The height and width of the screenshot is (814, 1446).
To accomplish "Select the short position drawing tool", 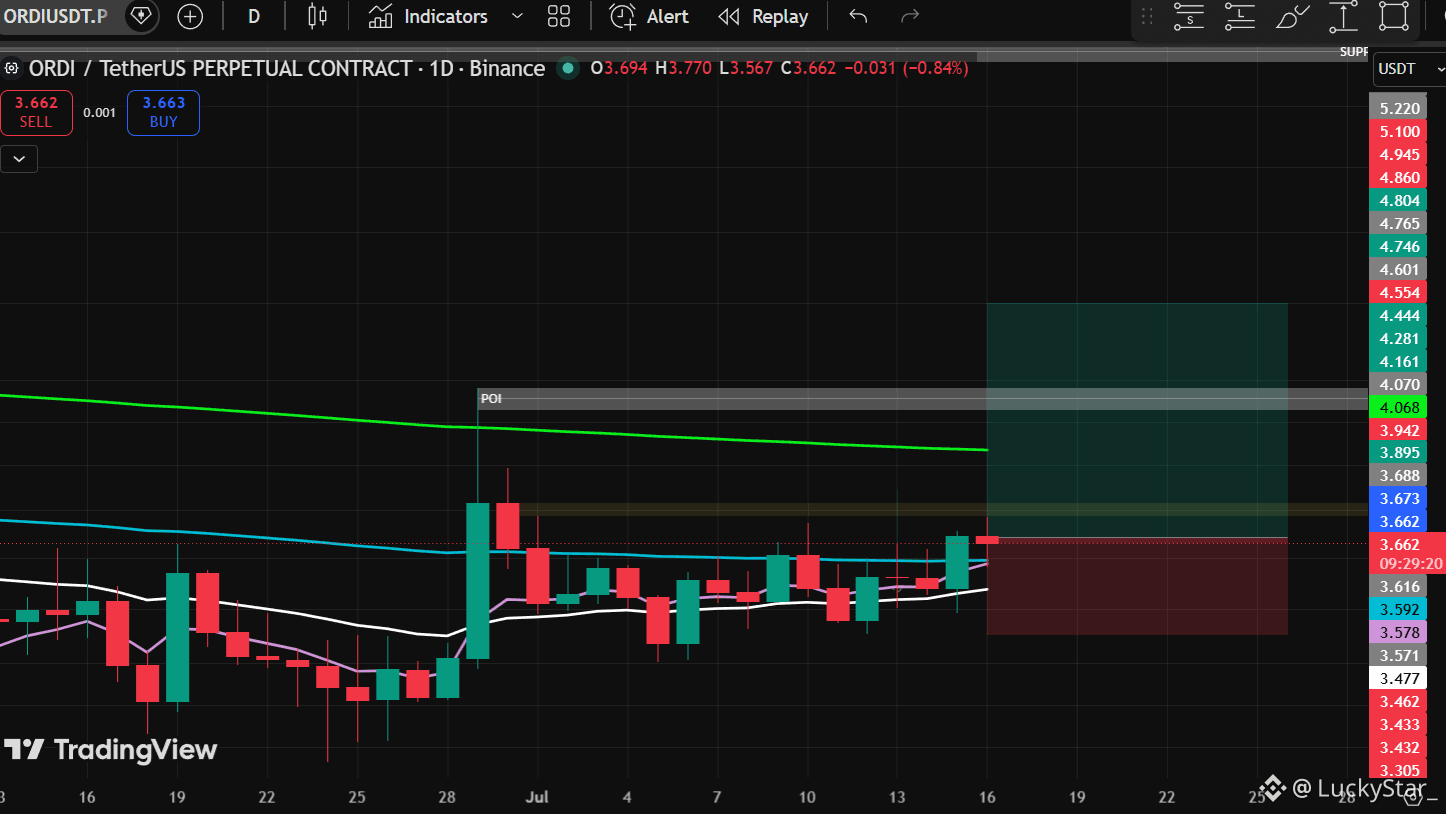I will click(x=1189, y=16).
